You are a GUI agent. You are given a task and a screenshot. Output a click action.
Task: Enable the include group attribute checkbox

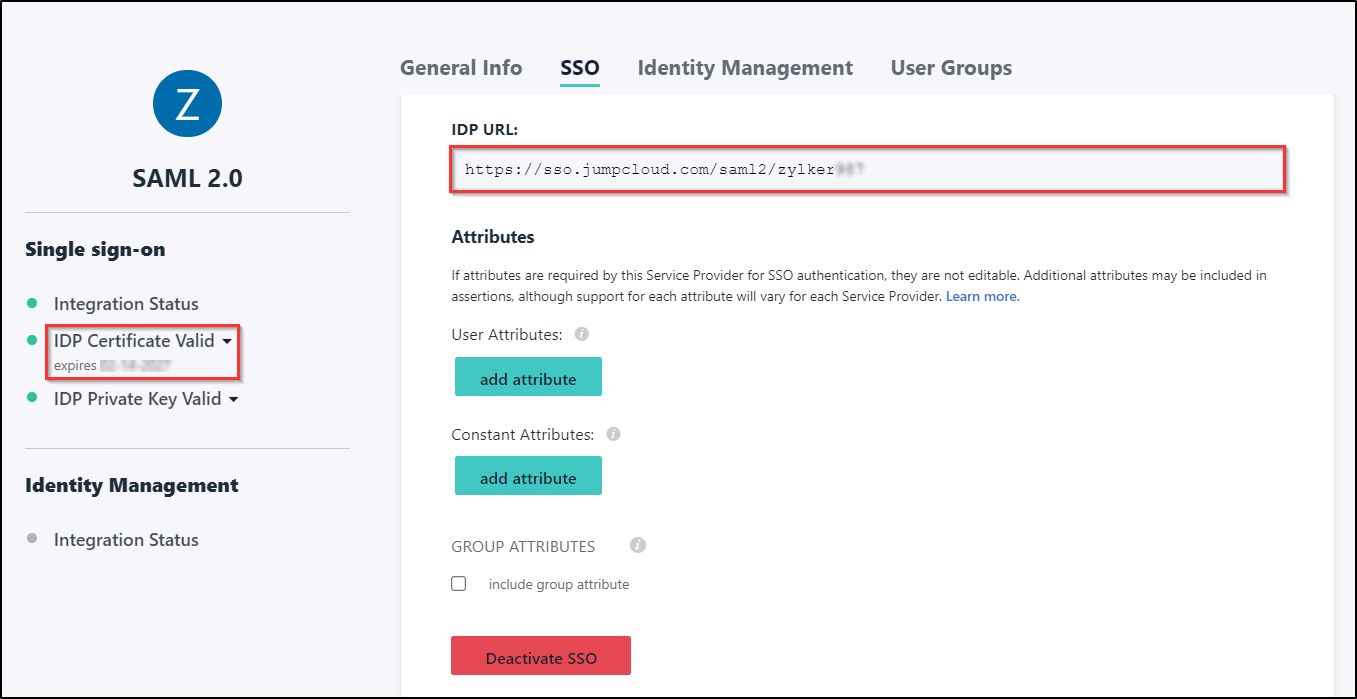point(459,584)
